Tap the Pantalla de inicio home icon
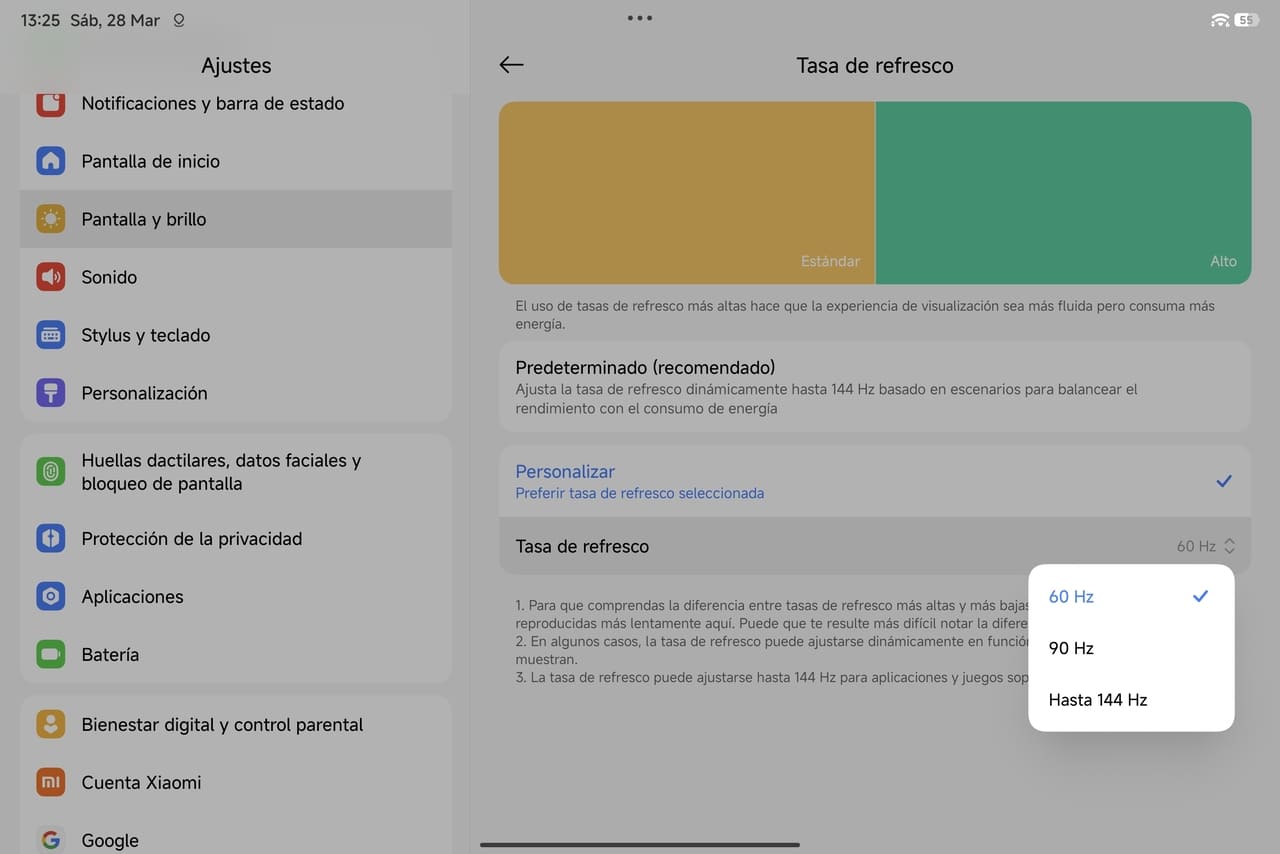The height and width of the screenshot is (854, 1280). pos(50,161)
